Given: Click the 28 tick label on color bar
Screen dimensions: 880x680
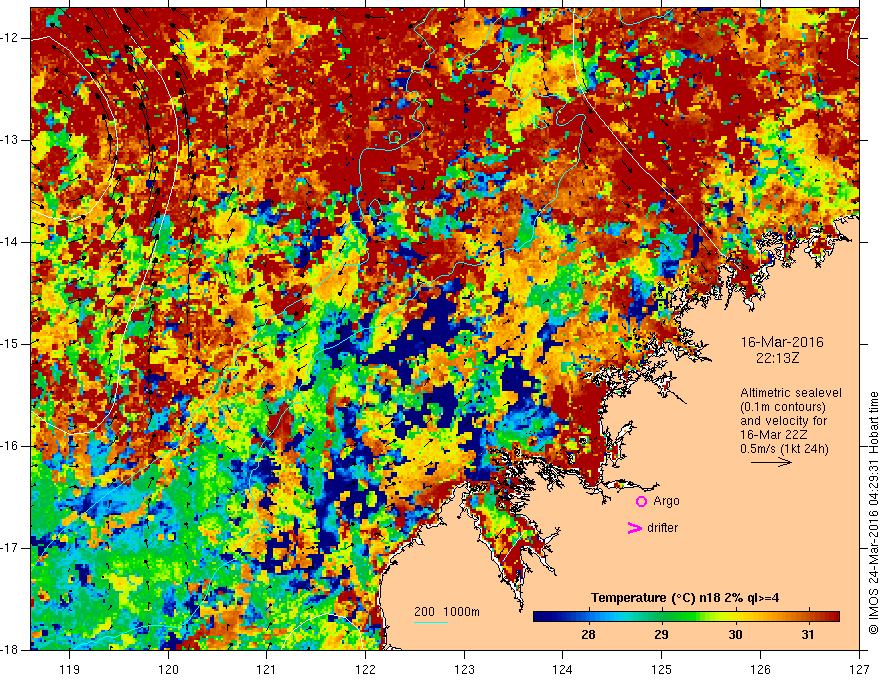Looking at the screenshot, I should coord(588,635).
